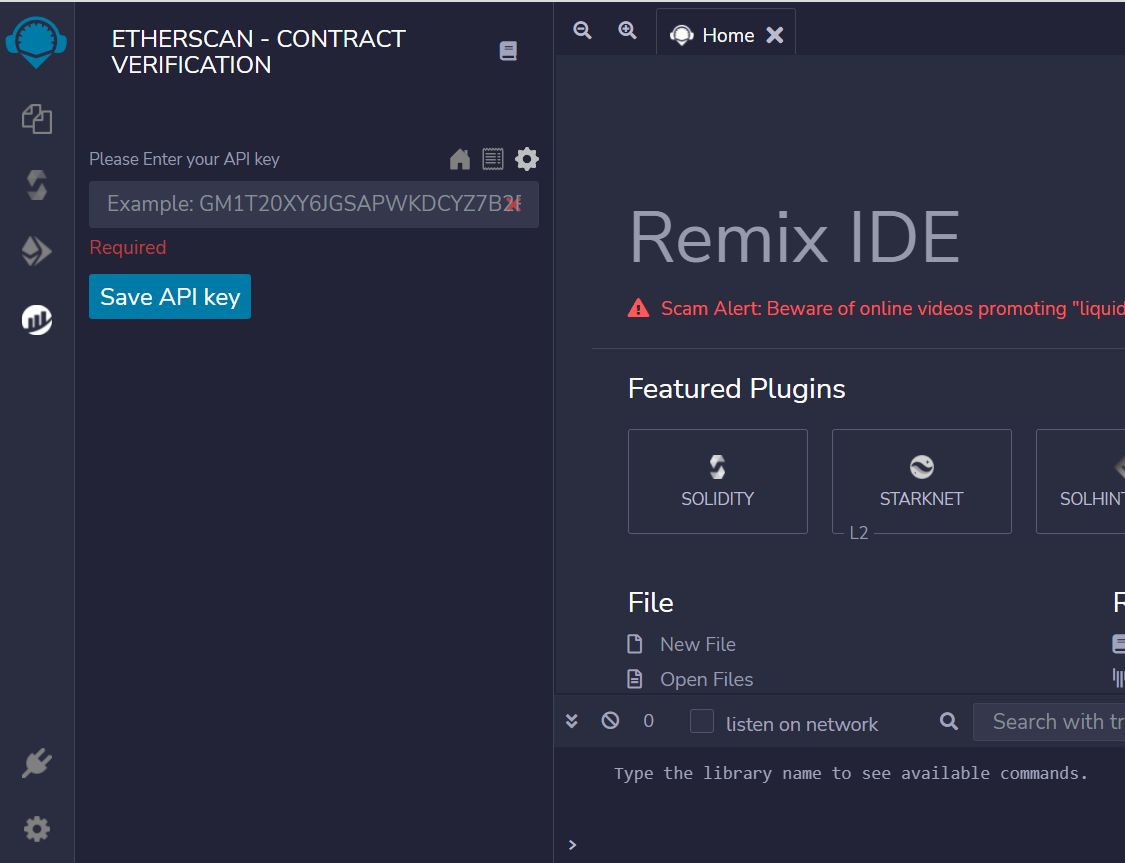Click the File section heading

click(651, 603)
